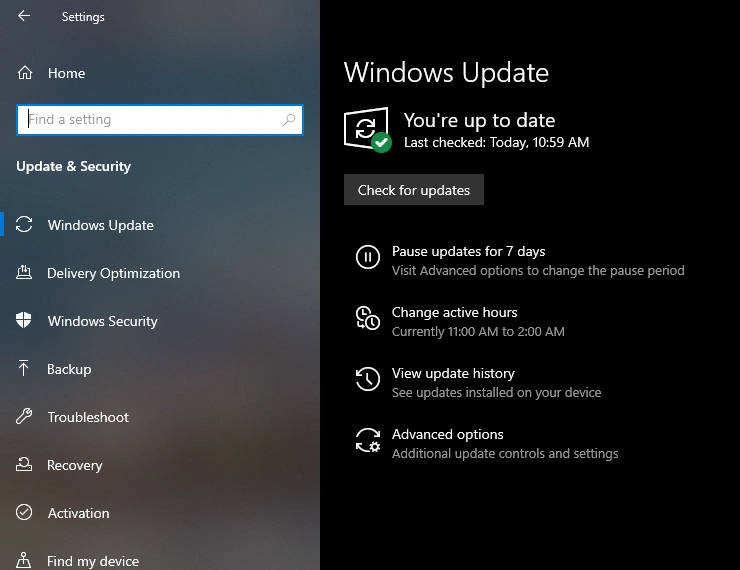740x570 pixels.
Task: Click the Backup arrow icon
Action: tap(23, 369)
